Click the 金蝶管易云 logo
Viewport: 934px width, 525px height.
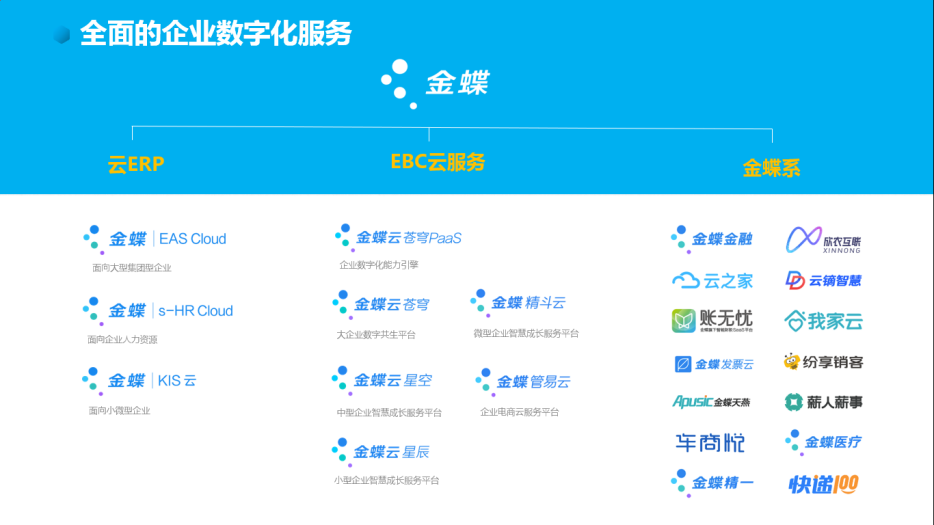pyautogui.click(x=523, y=382)
